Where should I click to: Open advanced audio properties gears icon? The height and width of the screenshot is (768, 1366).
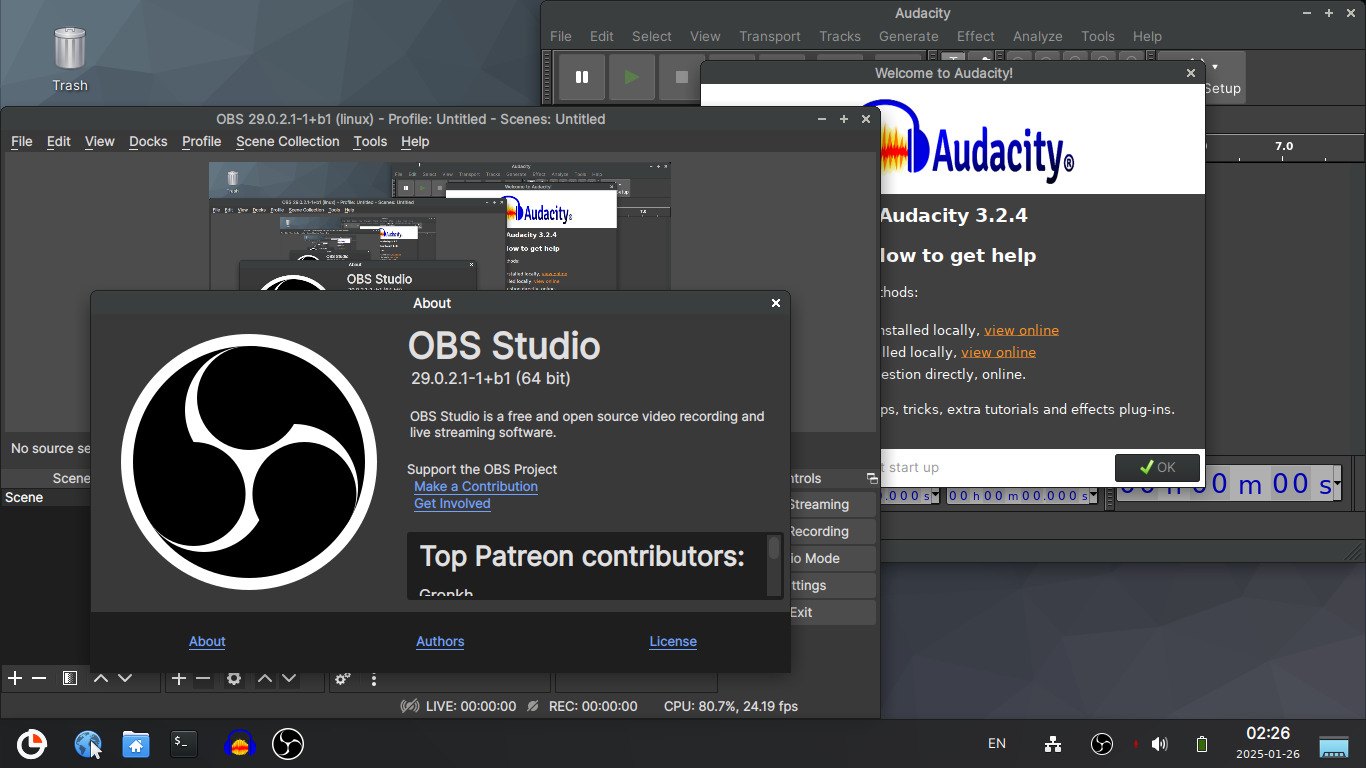coord(343,678)
